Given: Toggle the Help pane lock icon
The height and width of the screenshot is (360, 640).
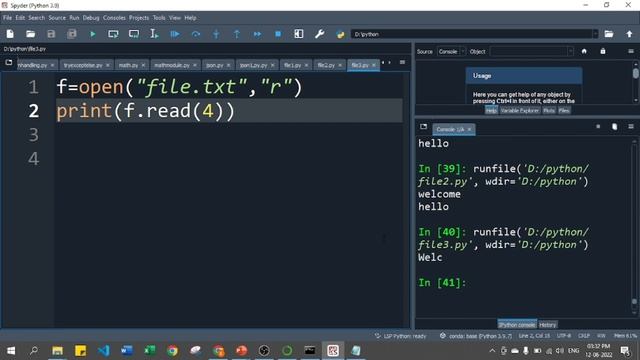Looking at the screenshot, I should (x=603, y=51).
